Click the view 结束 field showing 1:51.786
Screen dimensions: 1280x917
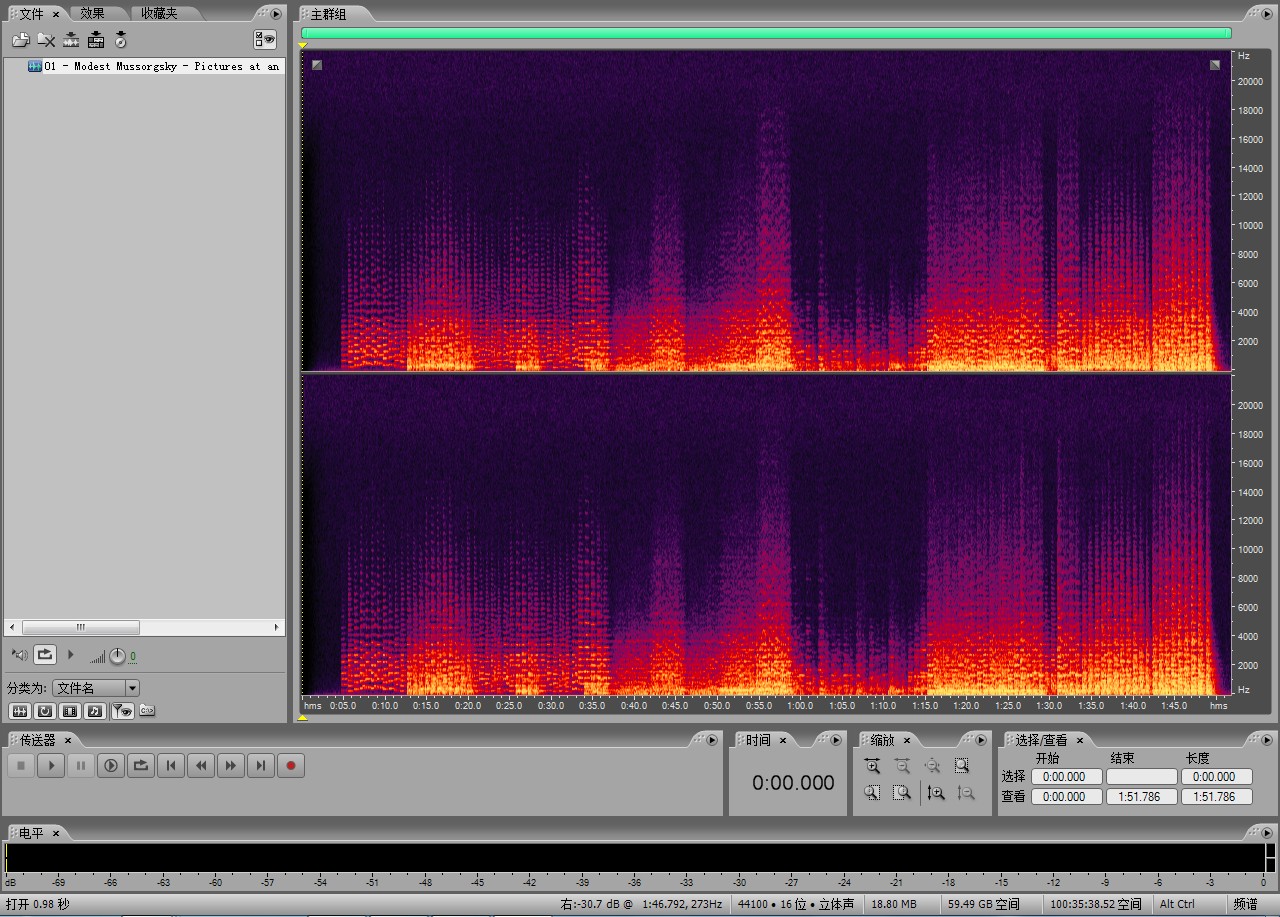[x=1142, y=797]
